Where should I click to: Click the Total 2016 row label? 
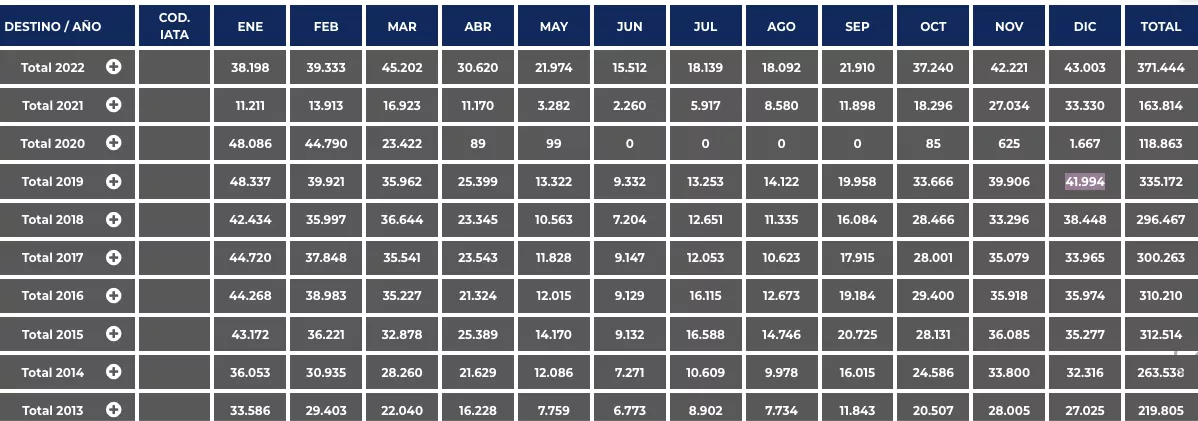(x=53, y=295)
